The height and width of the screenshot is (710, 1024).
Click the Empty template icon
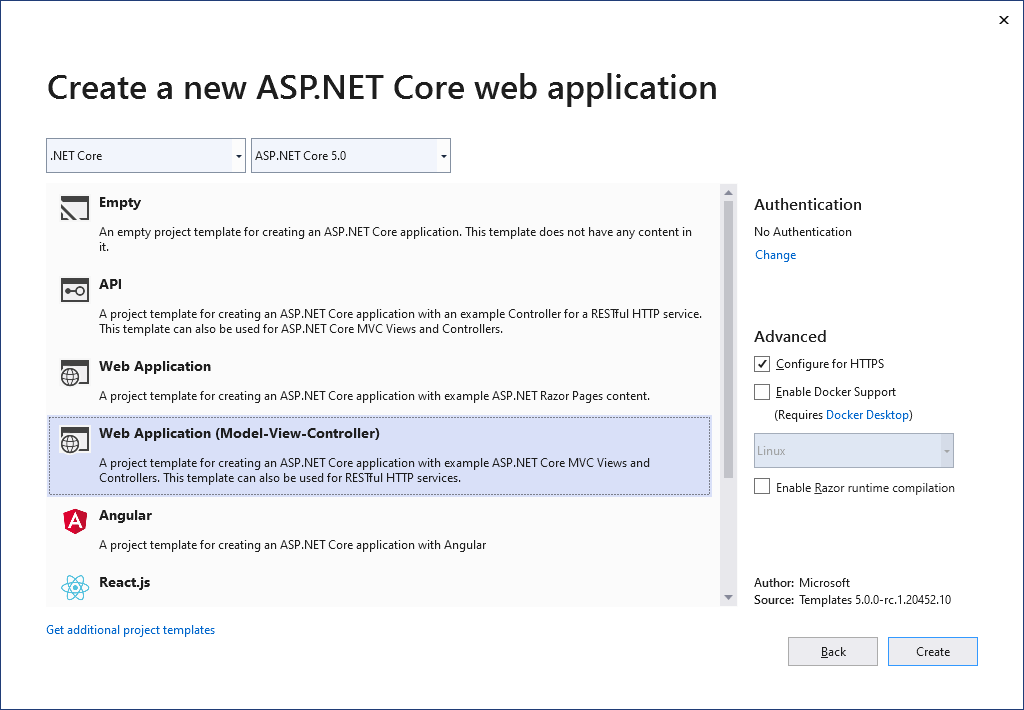(73, 207)
